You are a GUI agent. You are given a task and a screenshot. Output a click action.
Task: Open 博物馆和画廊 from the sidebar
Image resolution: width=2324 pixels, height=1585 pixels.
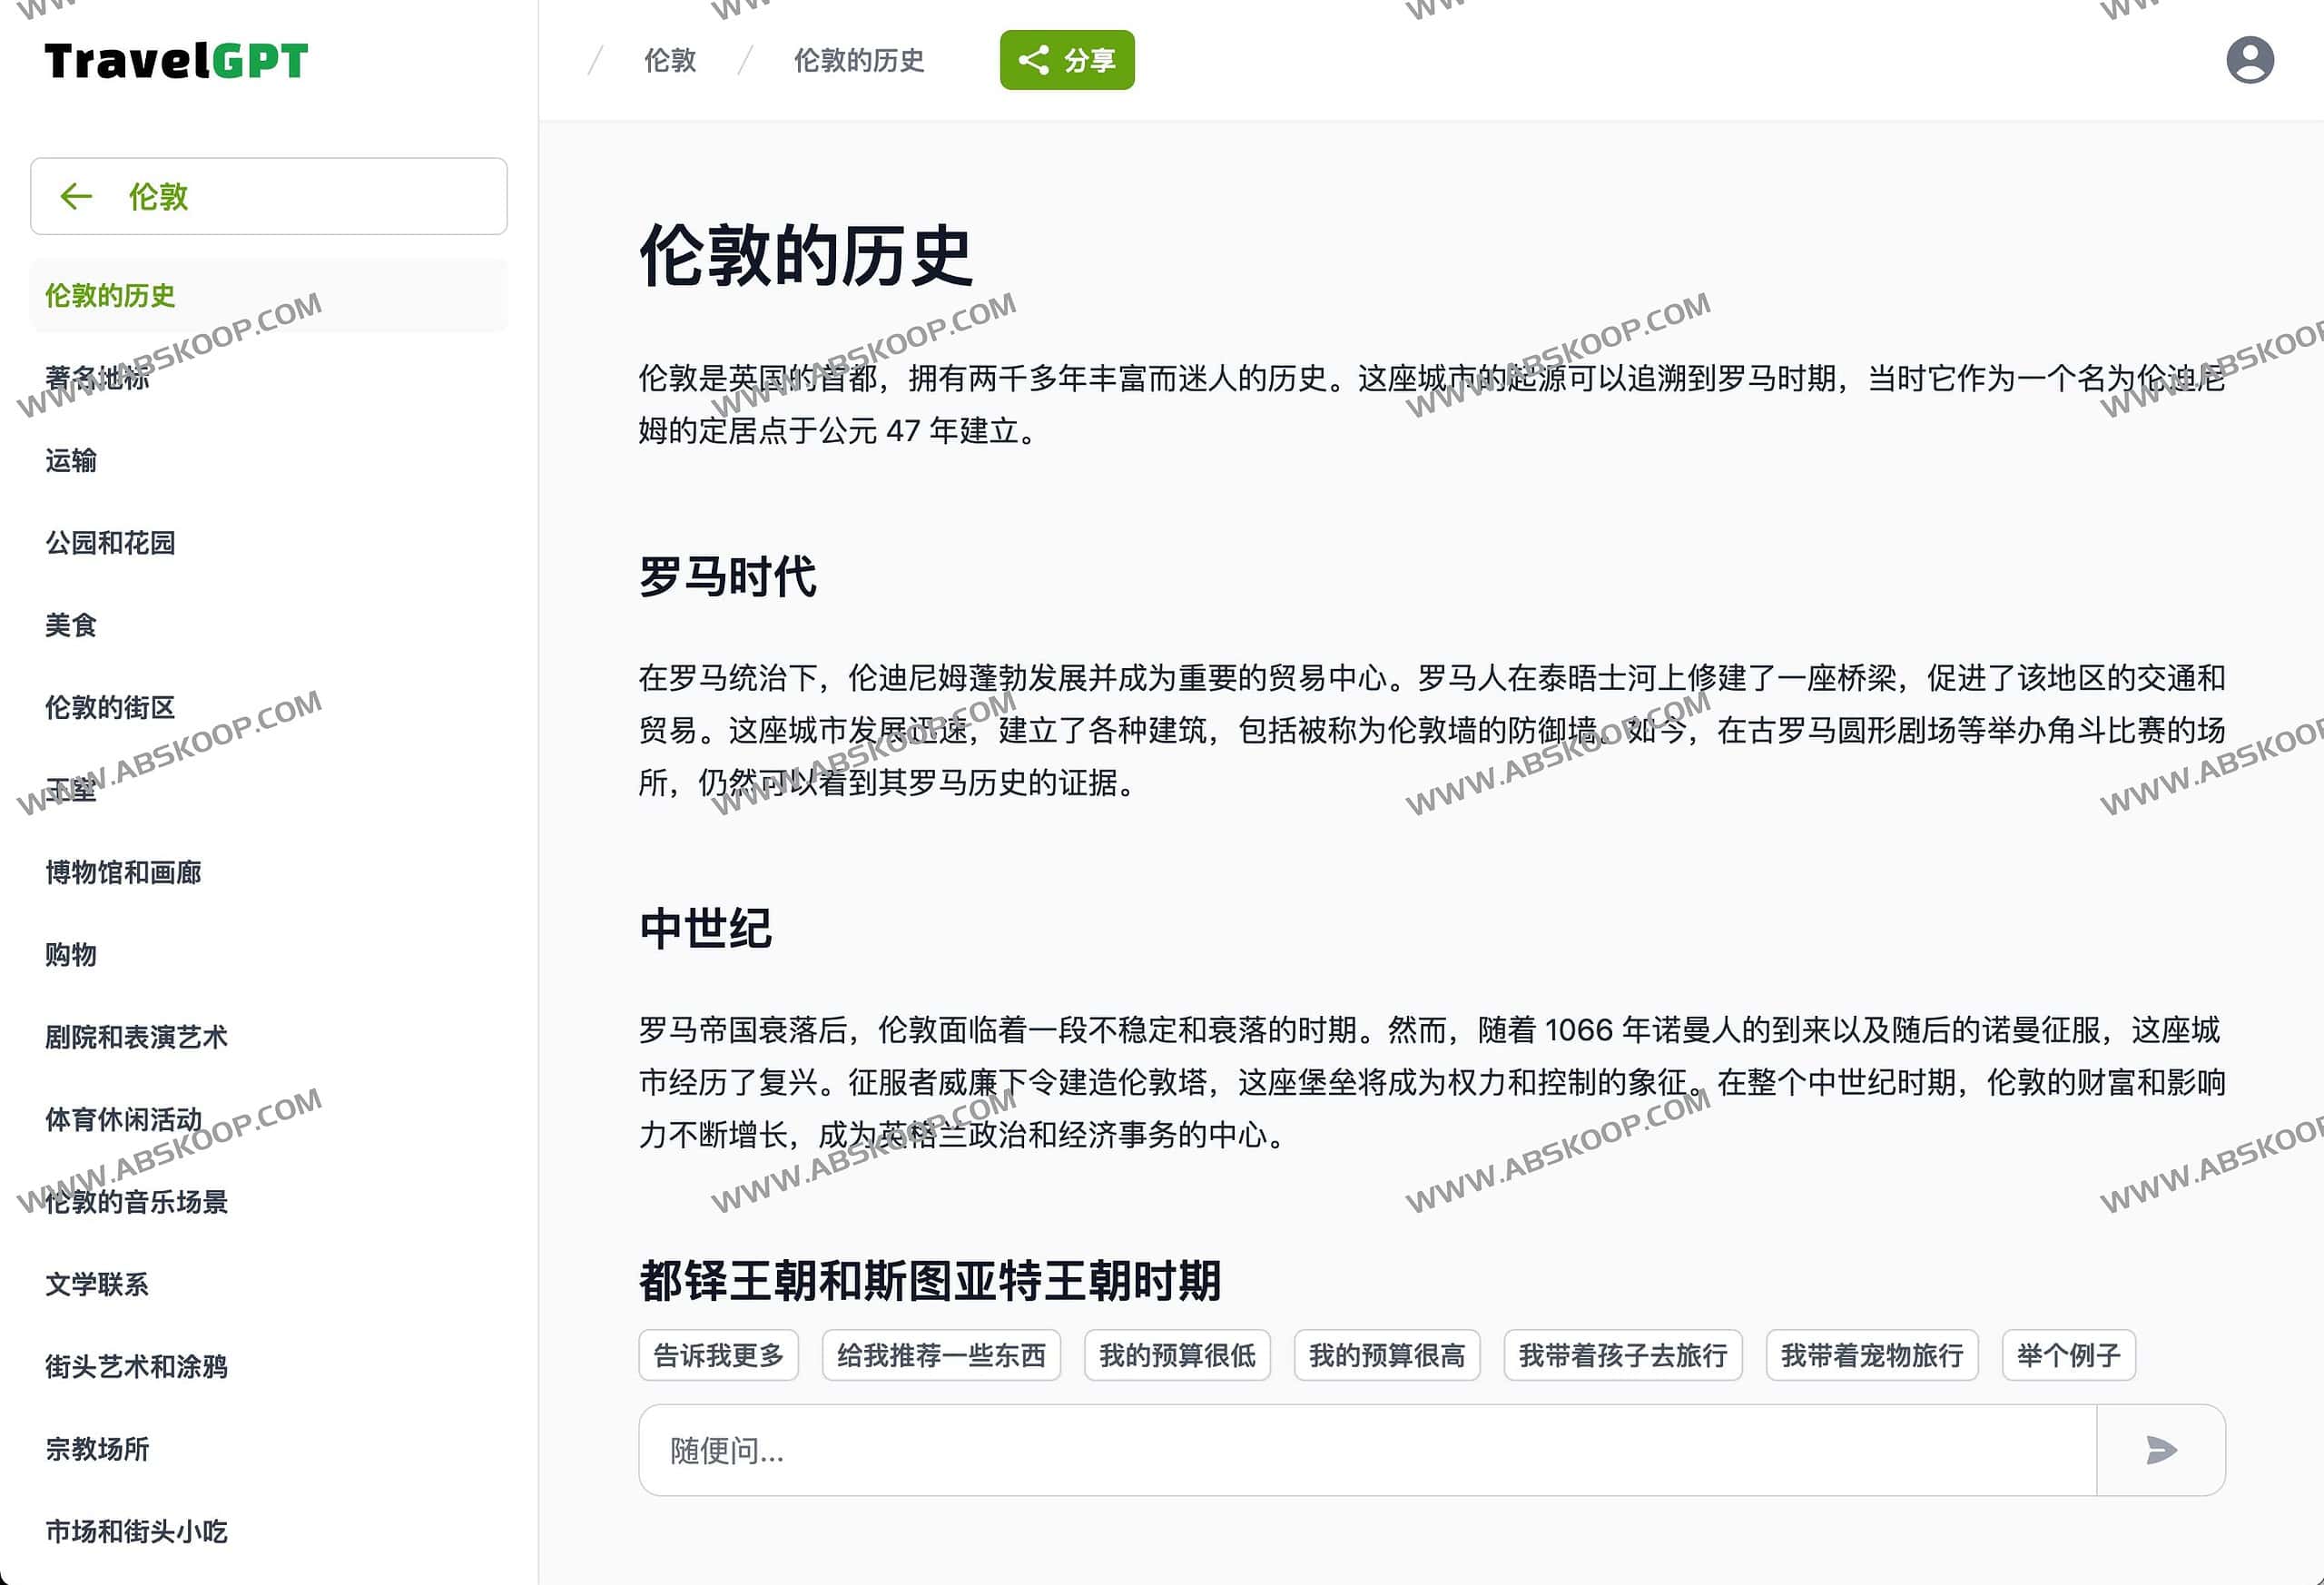pos(123,872)
